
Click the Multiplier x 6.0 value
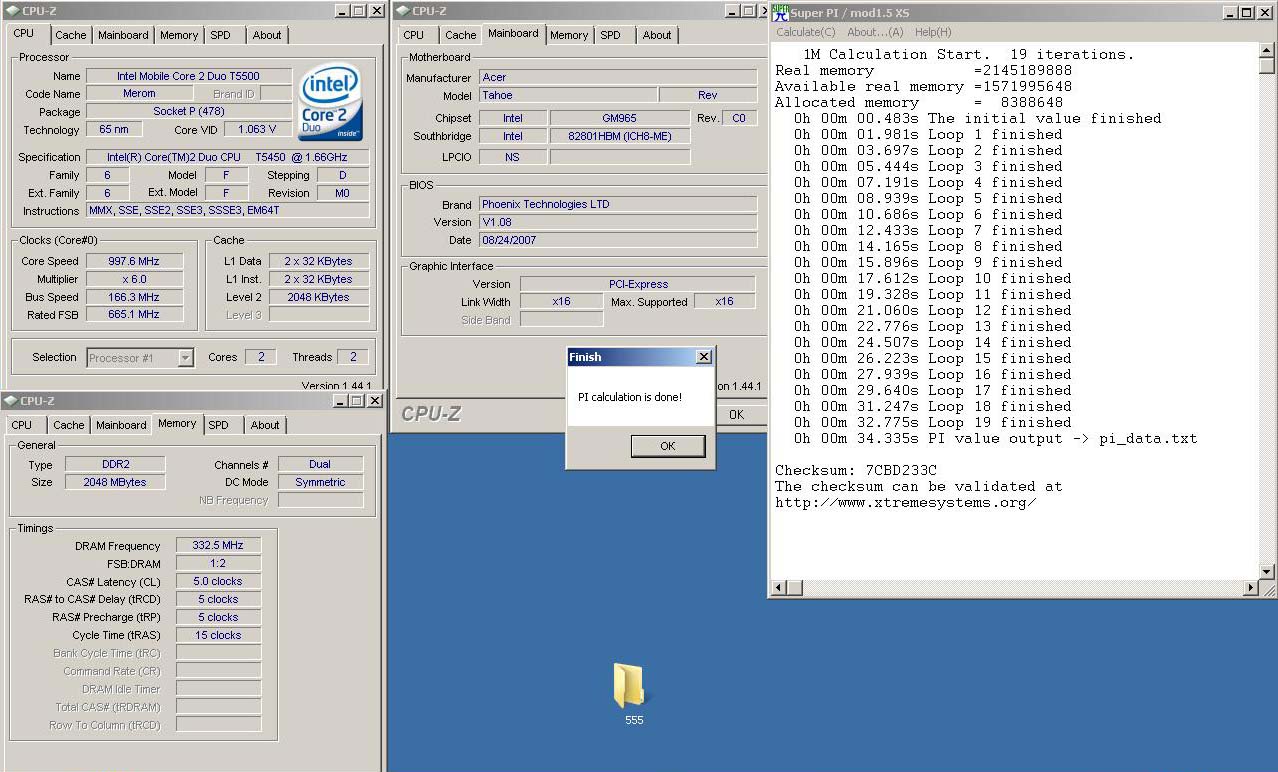coord(134,279)
